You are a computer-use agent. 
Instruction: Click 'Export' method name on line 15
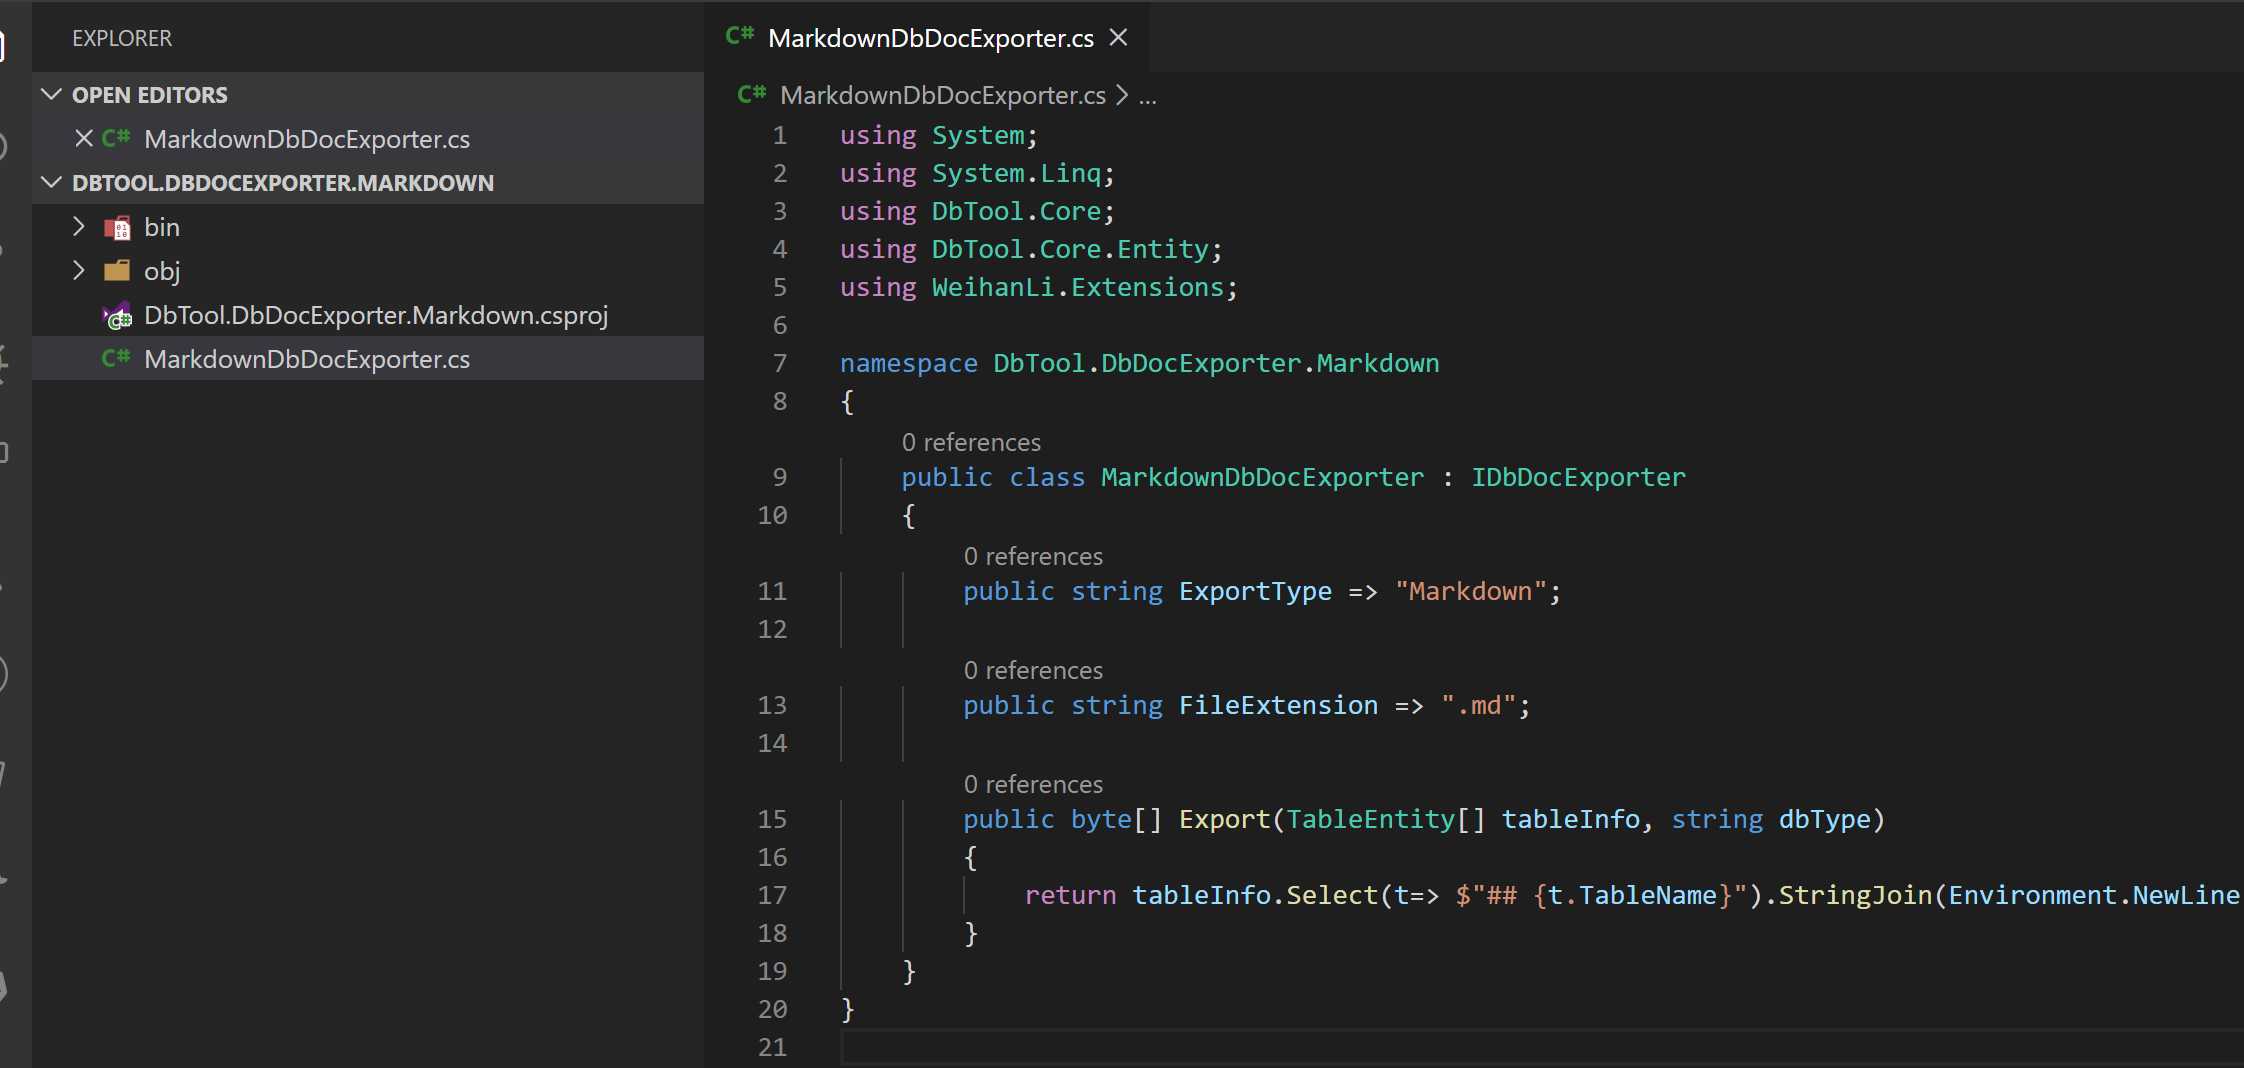click(x=1224, y=819)
